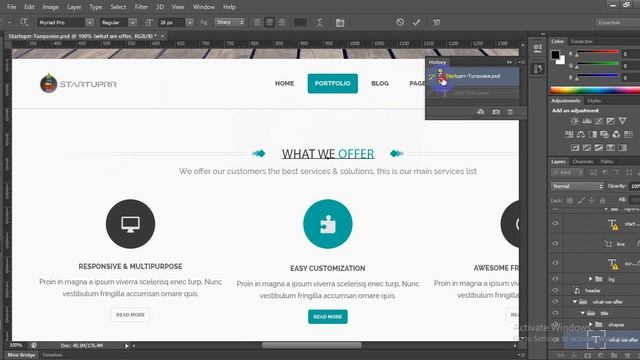Add a Channel Mixer adjustment
The width and height of the screenshot is (640, 360).
(616, 134)
